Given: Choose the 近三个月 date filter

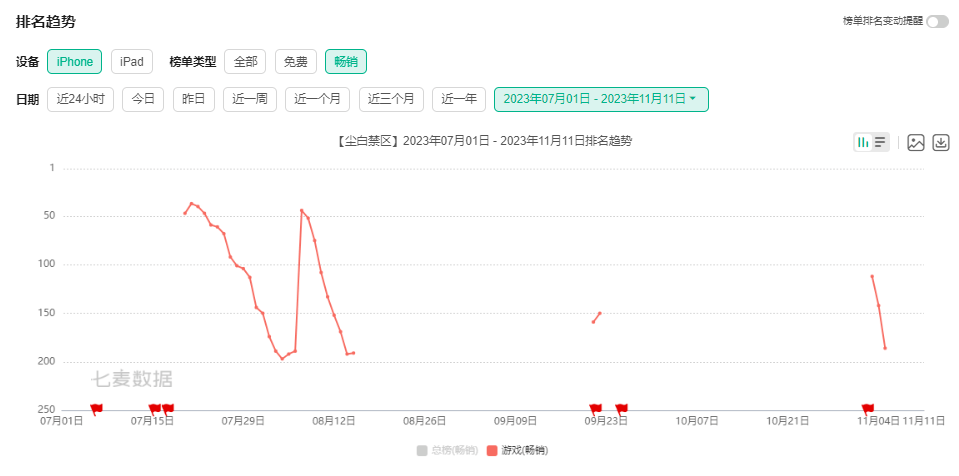Looking at the screenshot, I should tap(391, 99).
